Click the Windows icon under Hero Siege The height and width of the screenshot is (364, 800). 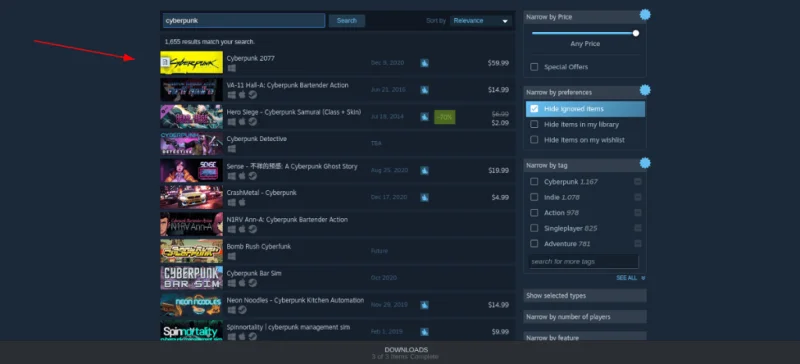[232, 122]
